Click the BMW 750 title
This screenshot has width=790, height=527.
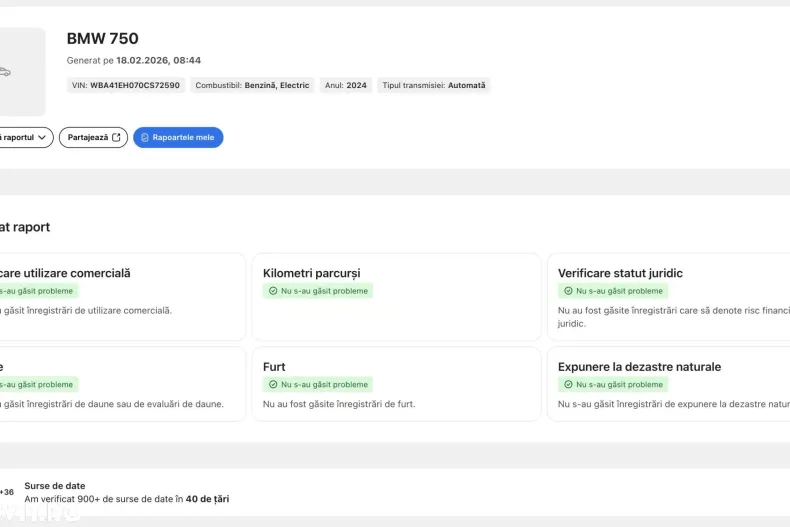[x=102, y=38]
